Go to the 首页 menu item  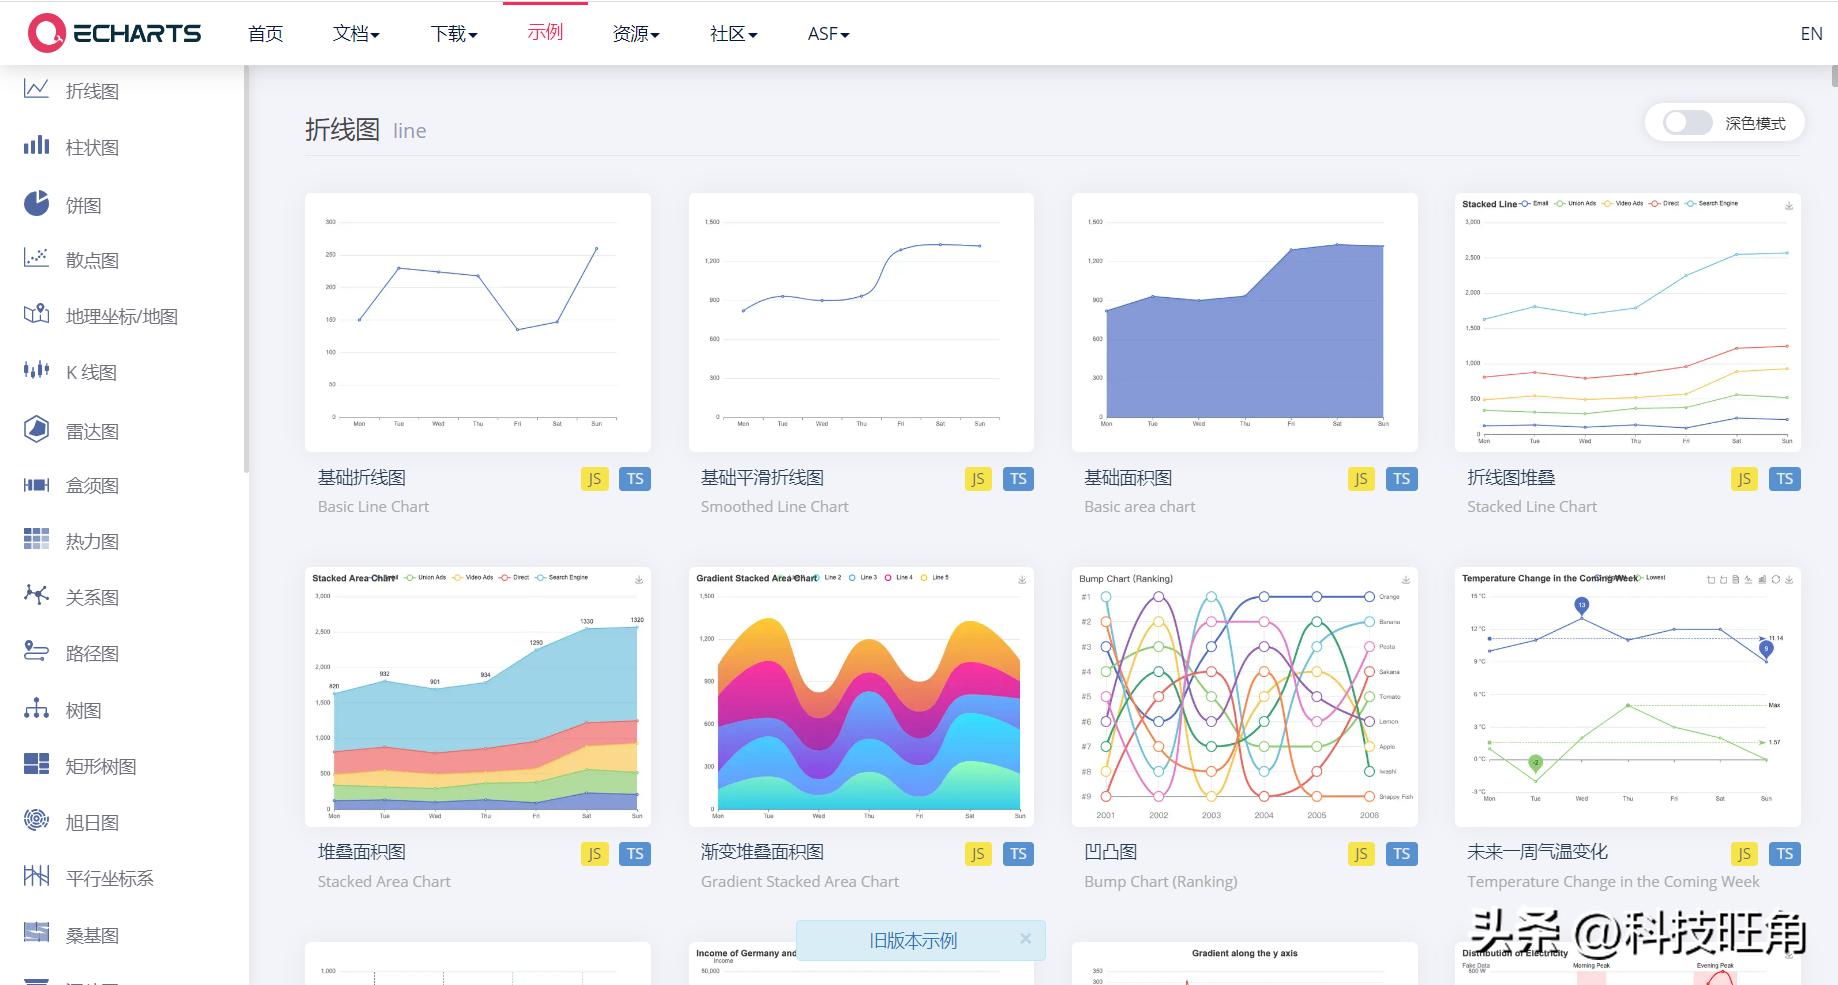[x=264, y=33]
